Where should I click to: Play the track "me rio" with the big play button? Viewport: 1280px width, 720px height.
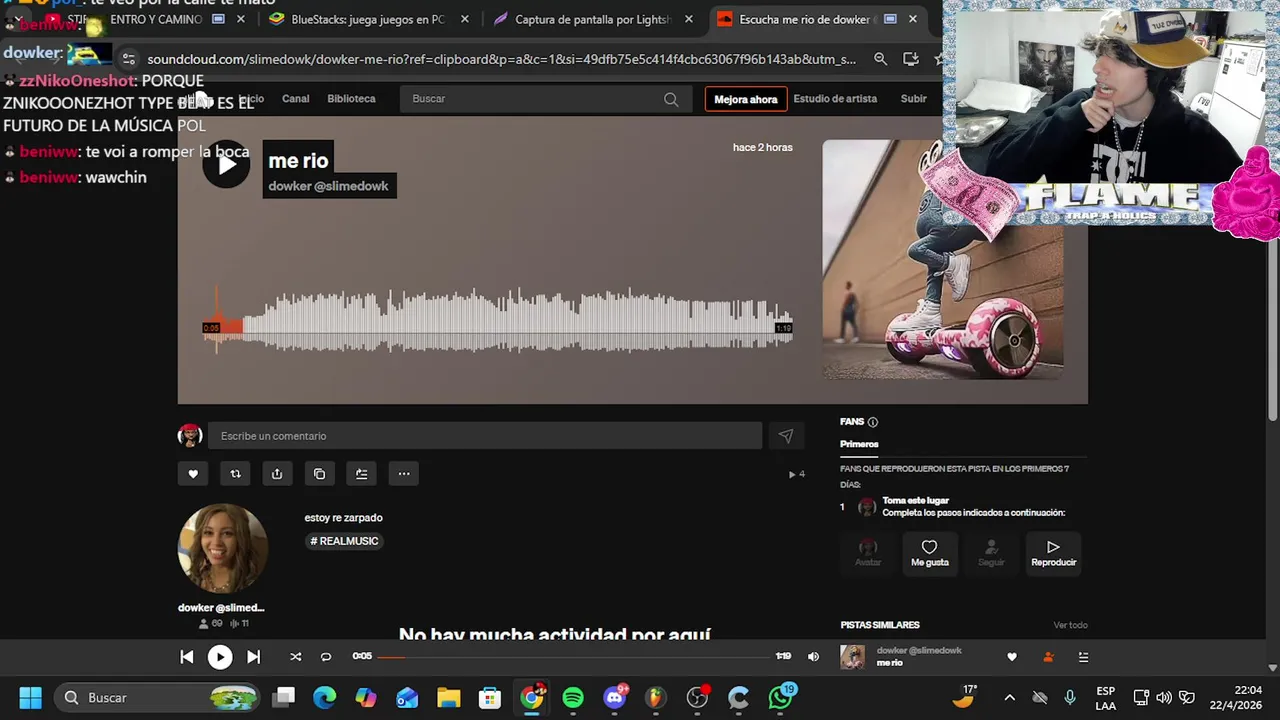pyautogui.click(x=226, y=164)
